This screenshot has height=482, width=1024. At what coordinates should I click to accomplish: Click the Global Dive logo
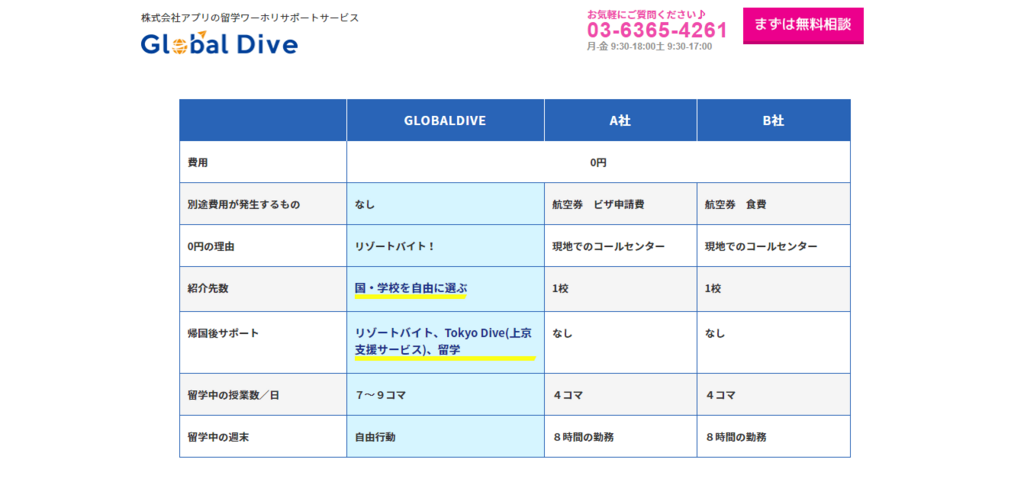point(219,44)
